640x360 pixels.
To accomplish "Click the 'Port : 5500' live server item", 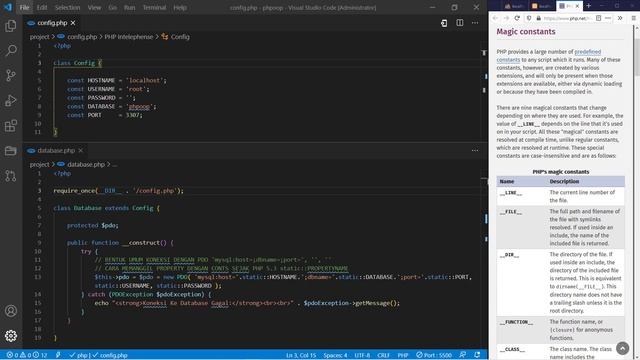I will click(434, 355).
